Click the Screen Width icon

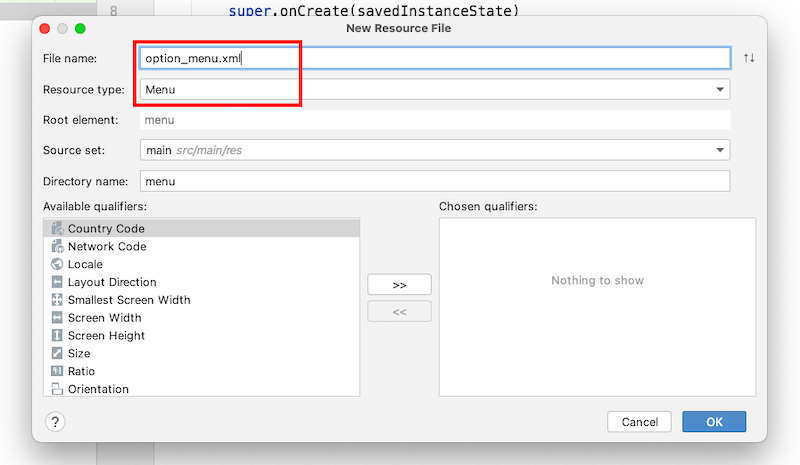(57, 317)
